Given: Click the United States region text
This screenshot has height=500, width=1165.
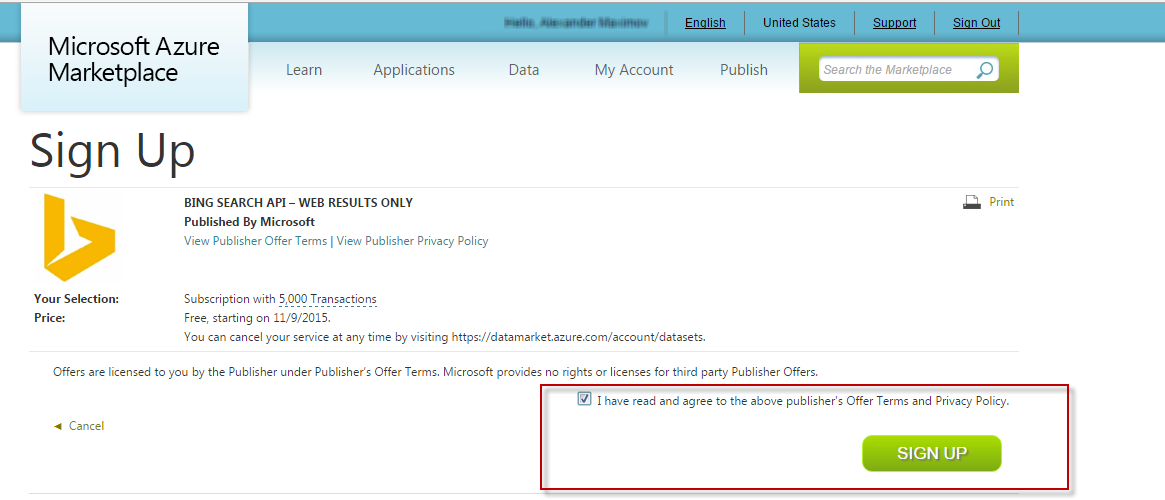Looking at the screenshot, I should [799, 23].
